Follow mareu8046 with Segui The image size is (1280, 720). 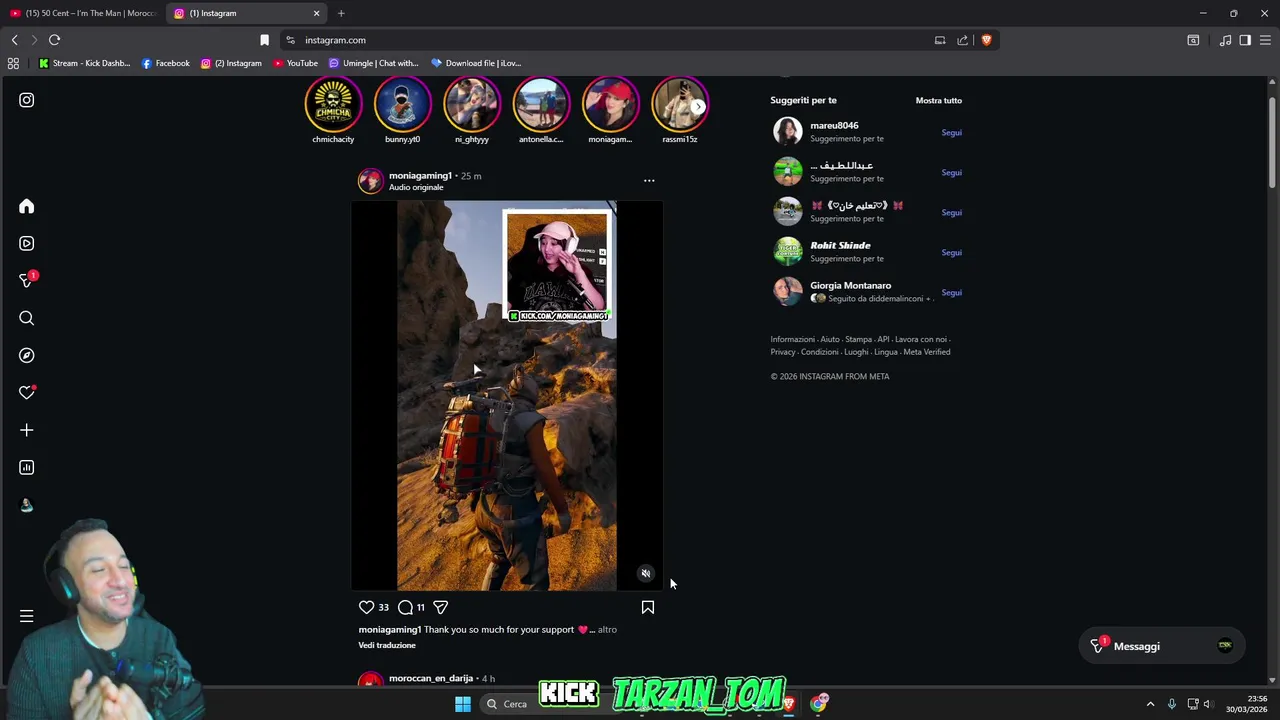(951, 132)
